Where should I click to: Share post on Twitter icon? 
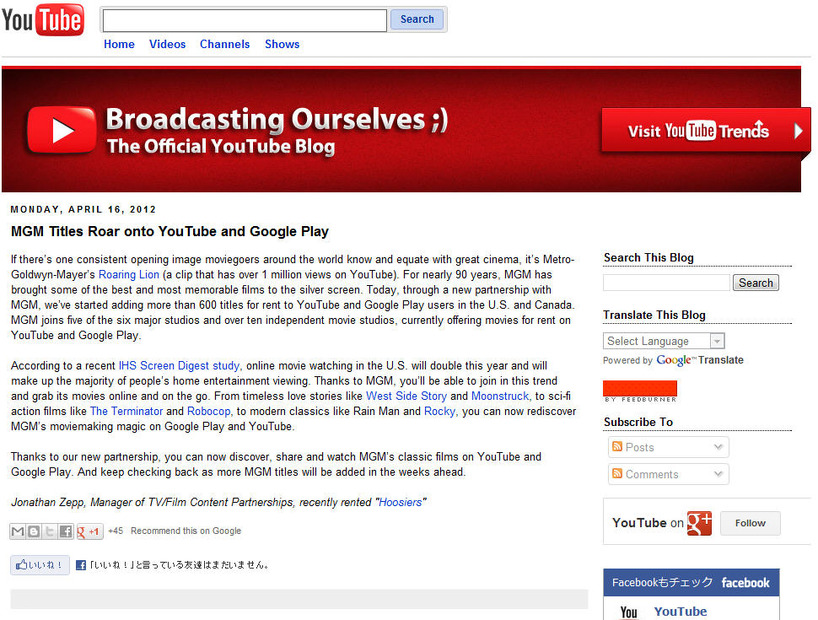click(x=50, y=531)
